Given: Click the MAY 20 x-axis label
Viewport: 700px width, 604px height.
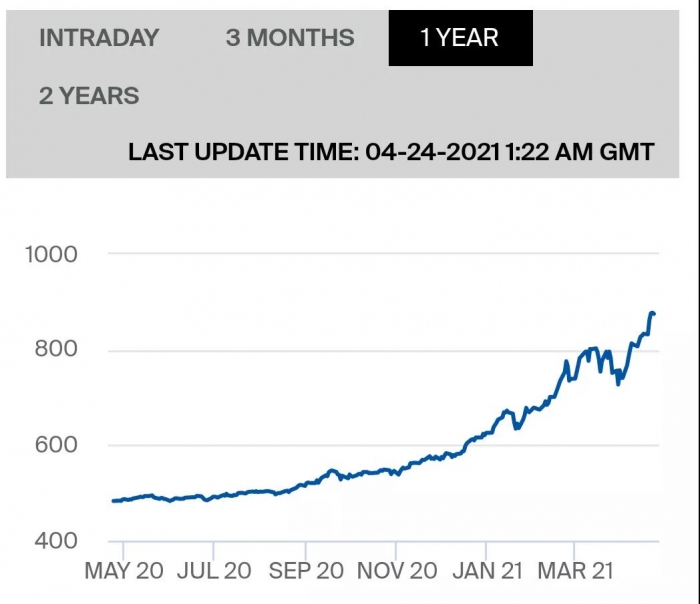Looking at the screenshot, I should tap(124, 571).
